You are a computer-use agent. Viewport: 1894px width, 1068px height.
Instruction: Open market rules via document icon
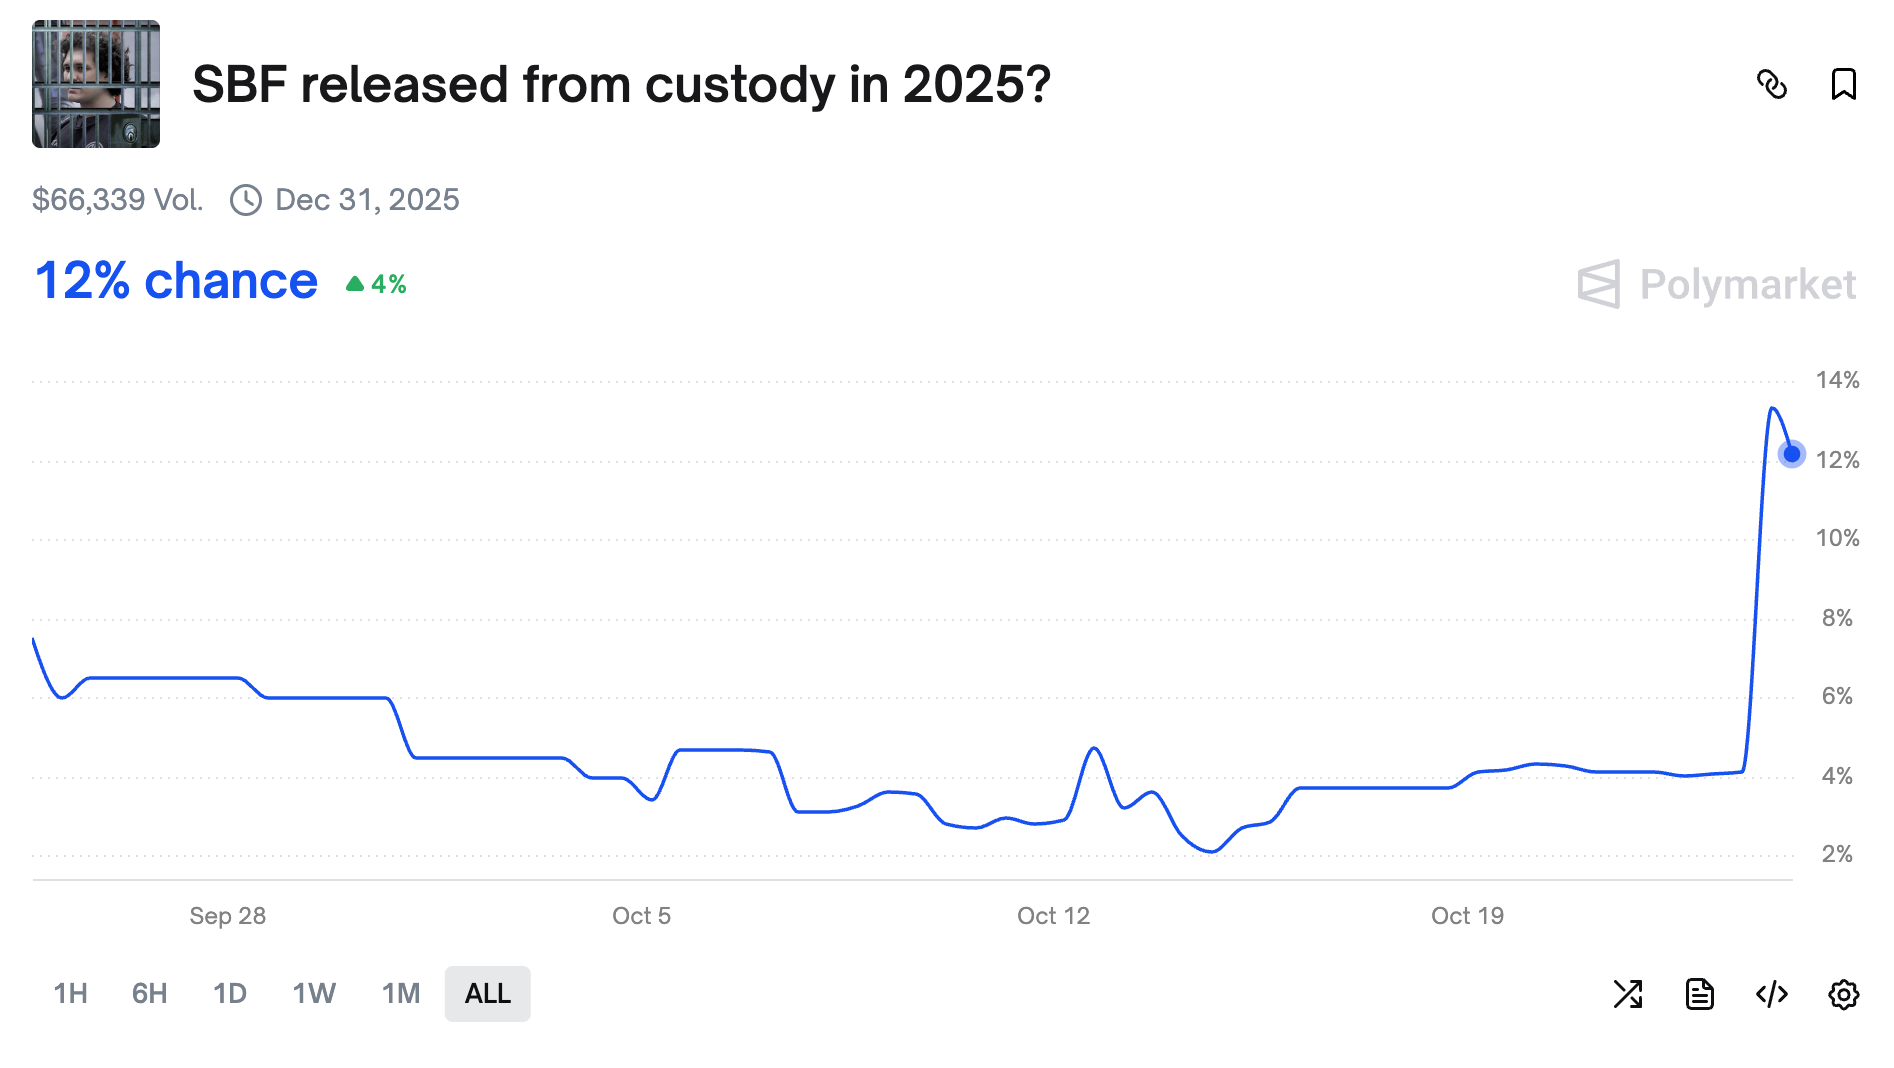(x=1701, y=994)
